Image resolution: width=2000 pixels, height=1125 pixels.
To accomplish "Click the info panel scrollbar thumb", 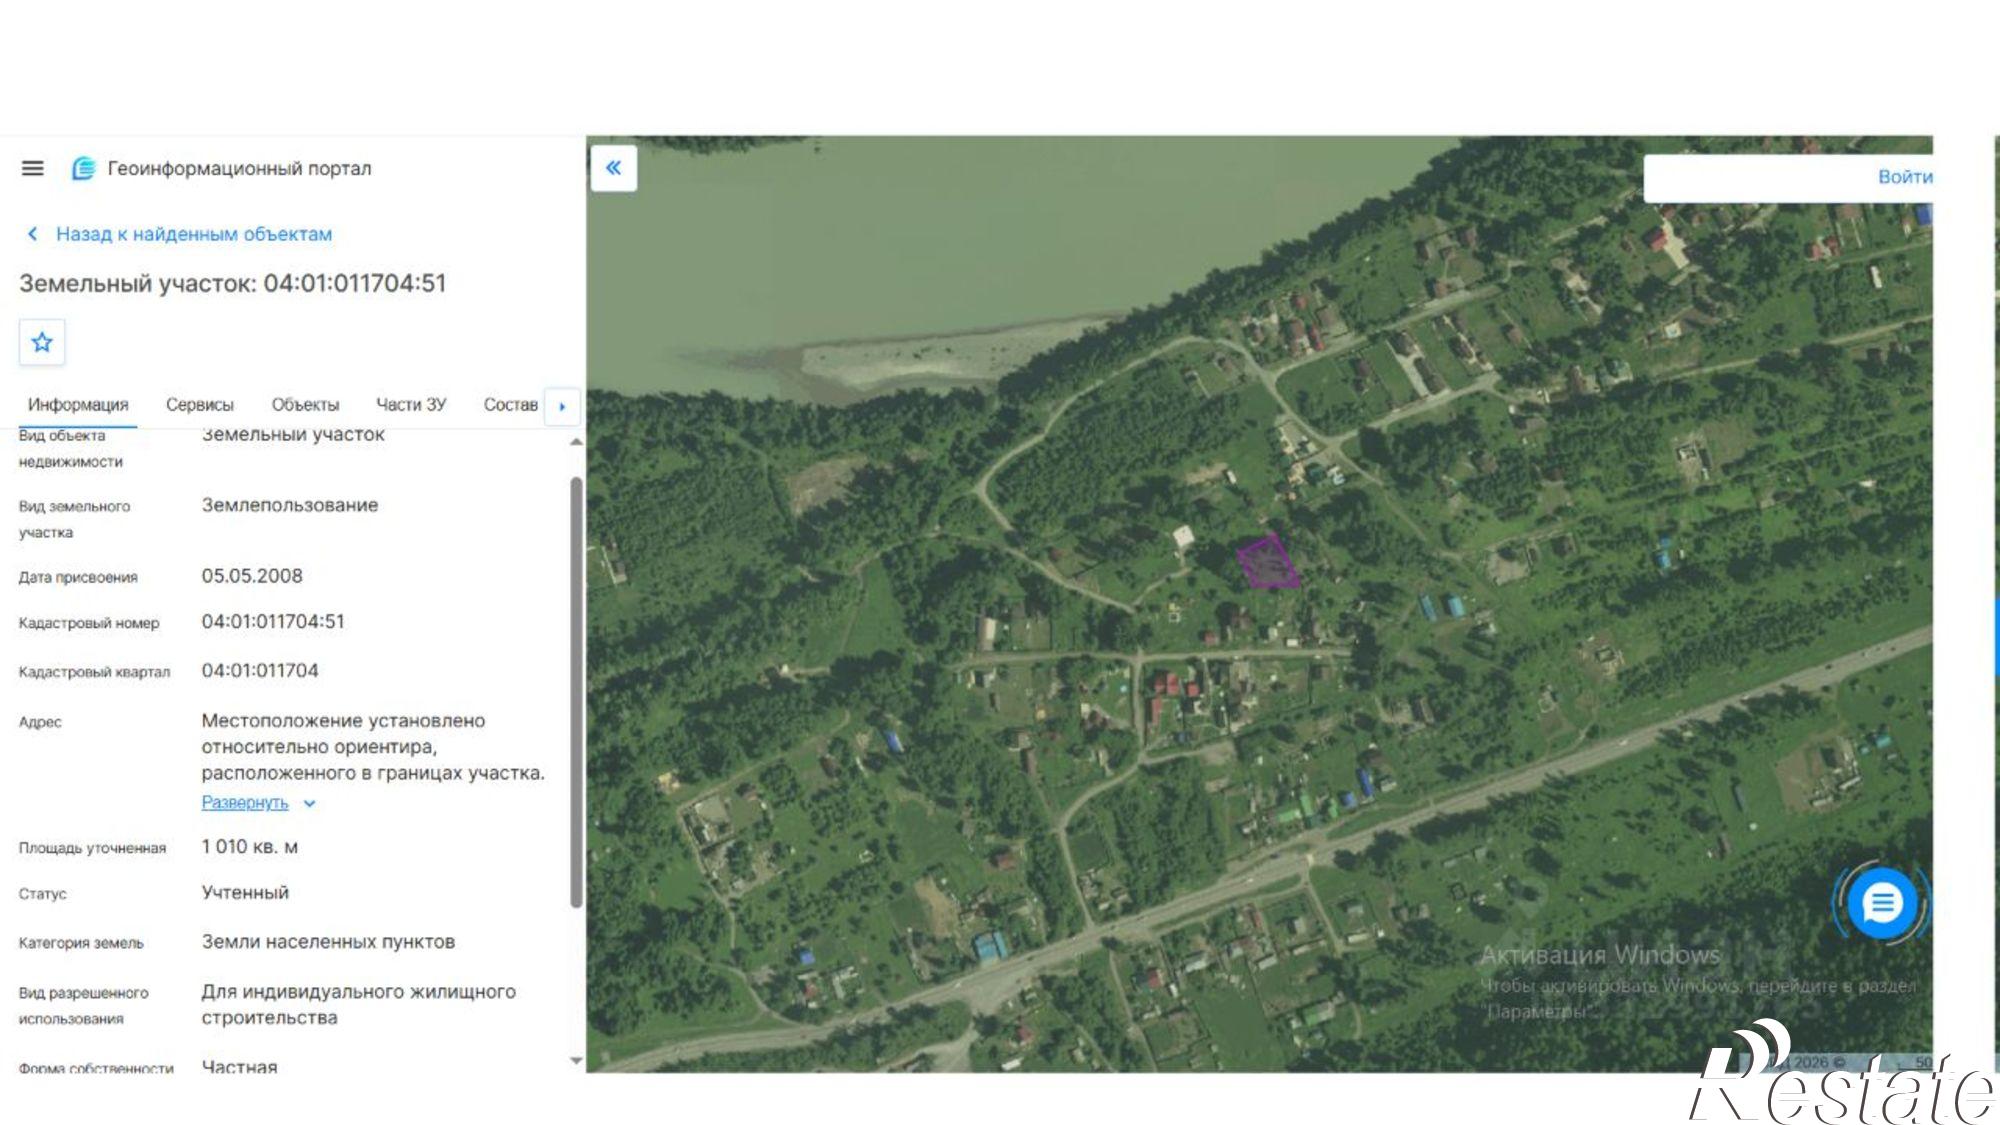I will point(576,692).
